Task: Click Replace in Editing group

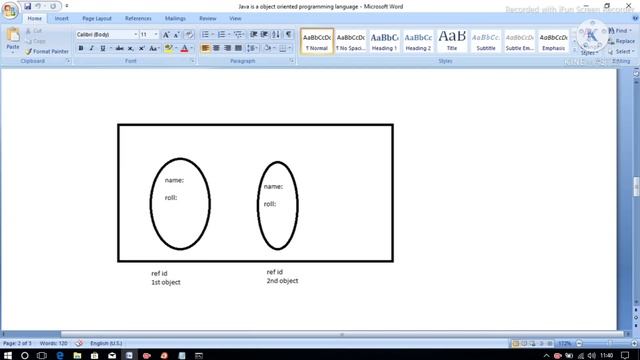Action: [621, 41]
